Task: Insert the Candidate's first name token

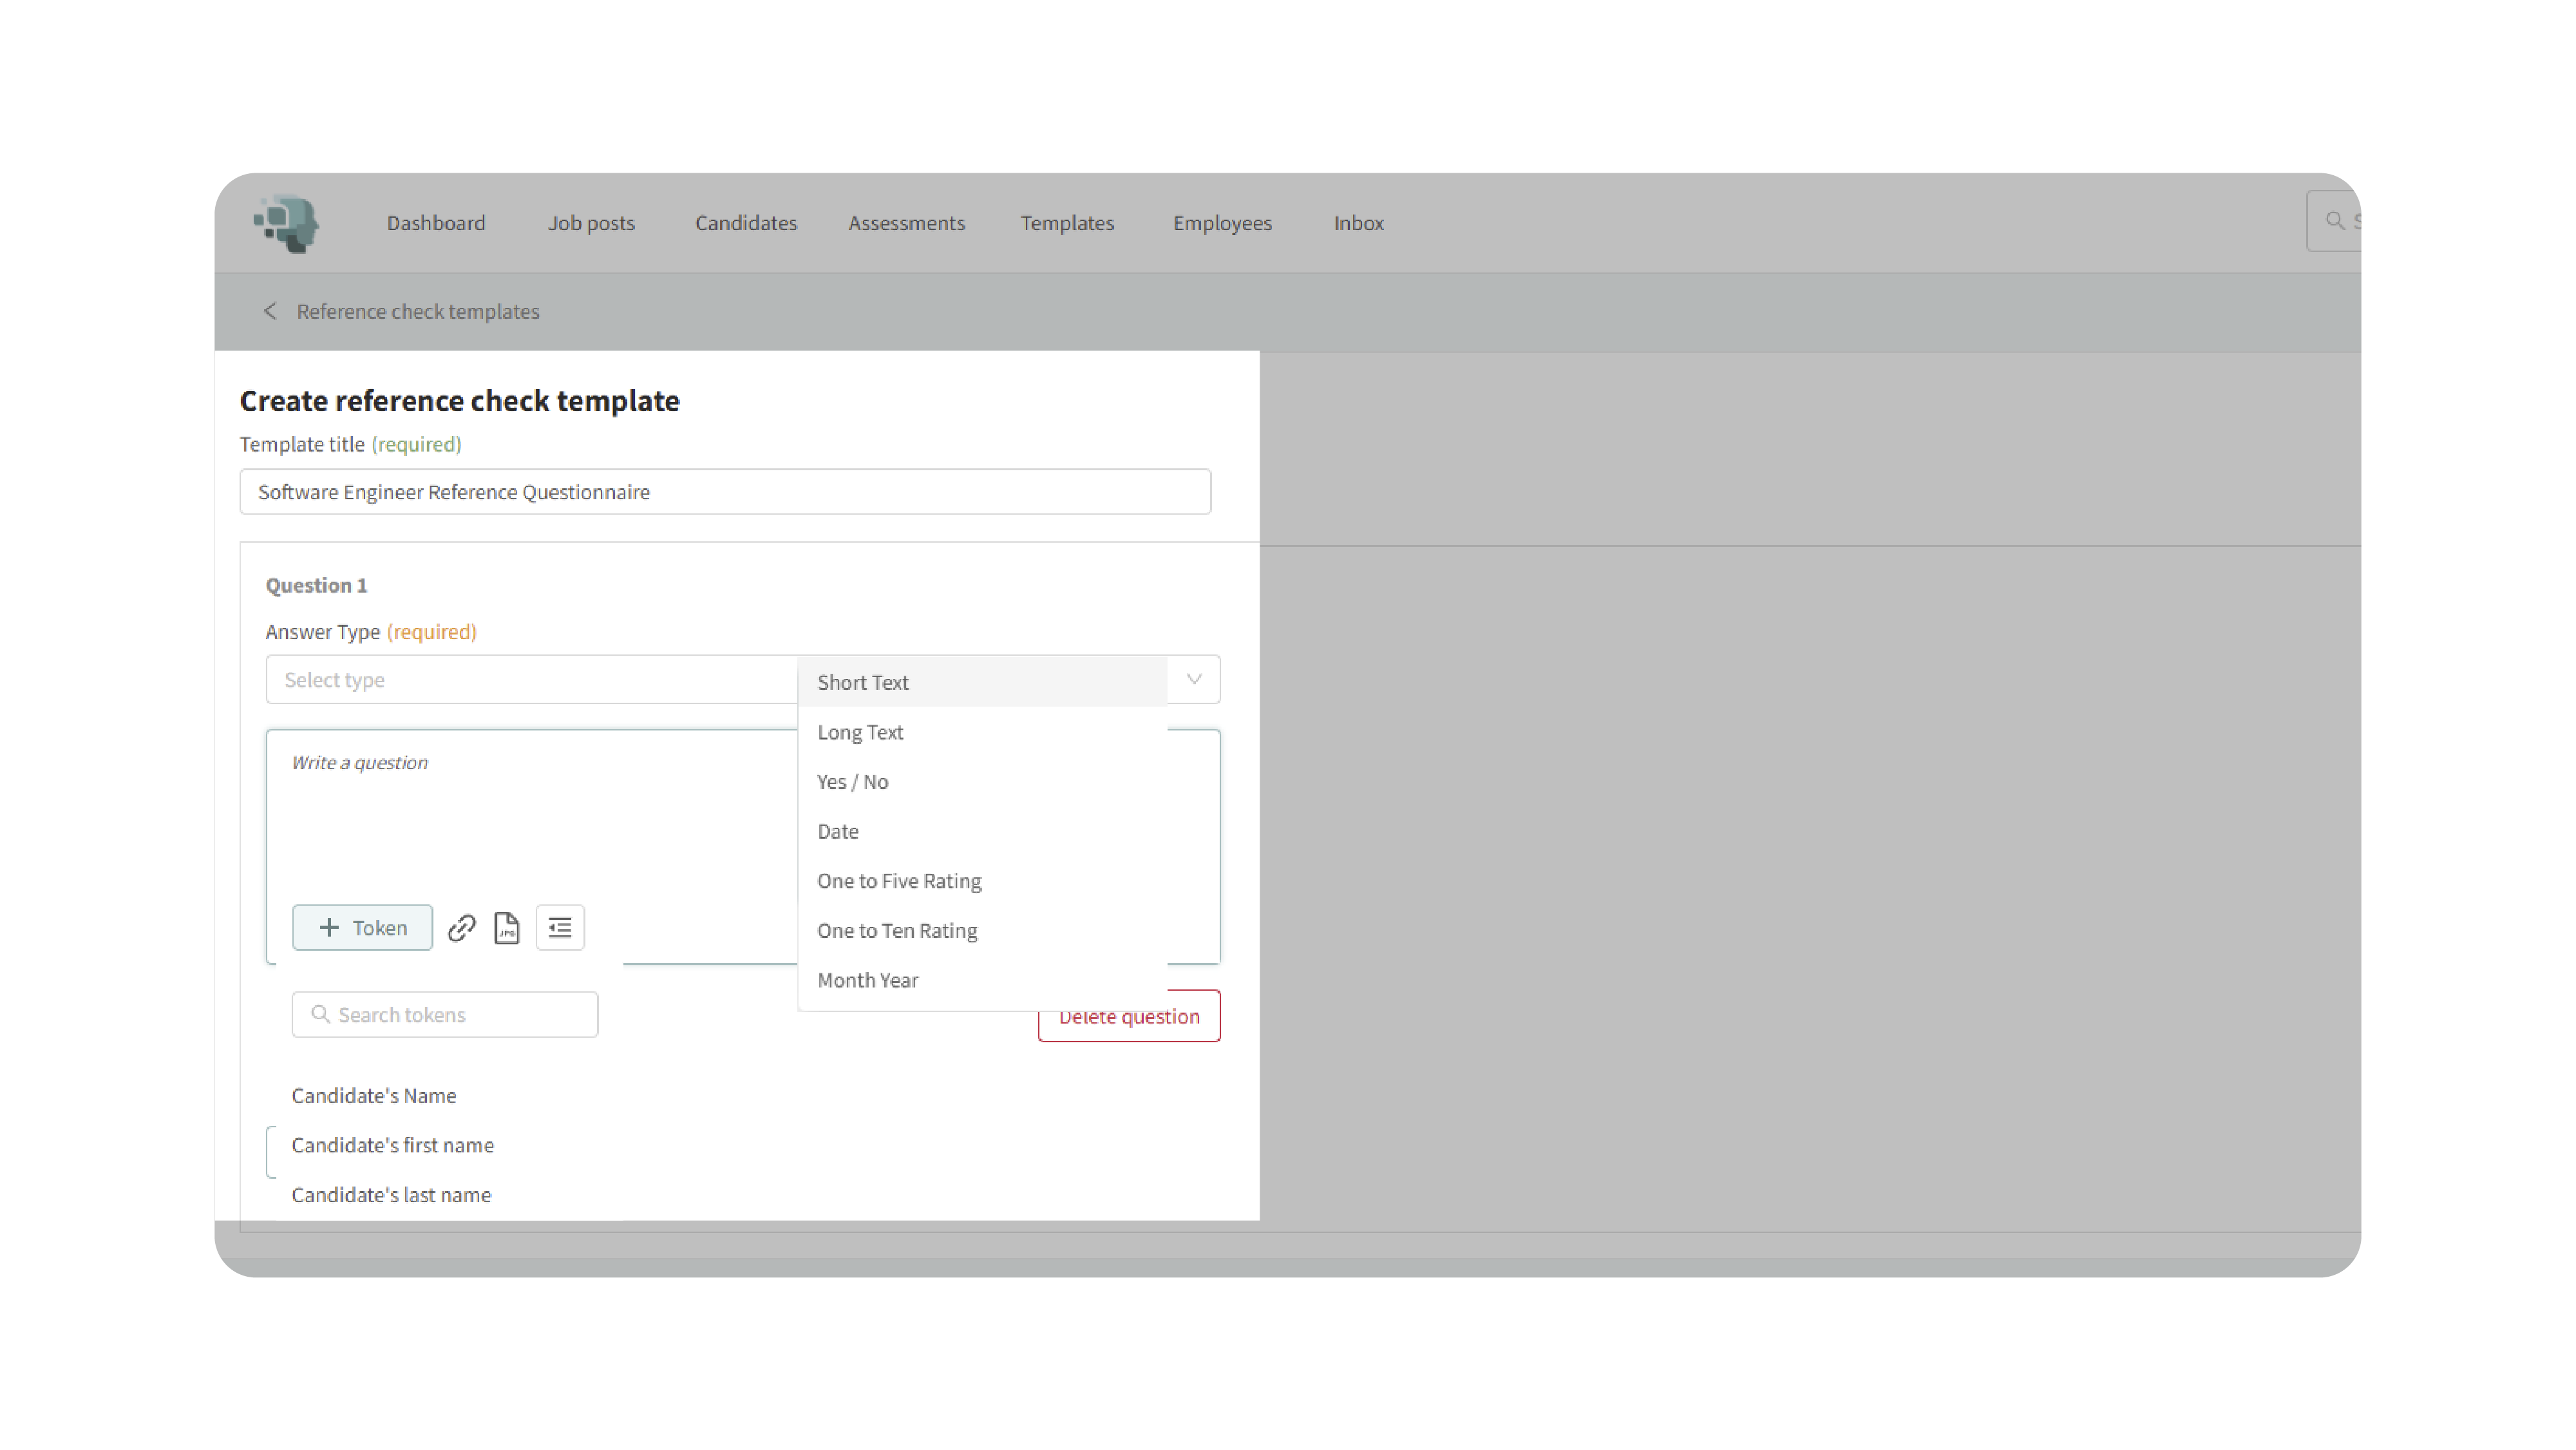Action: tap(392, 1145)
